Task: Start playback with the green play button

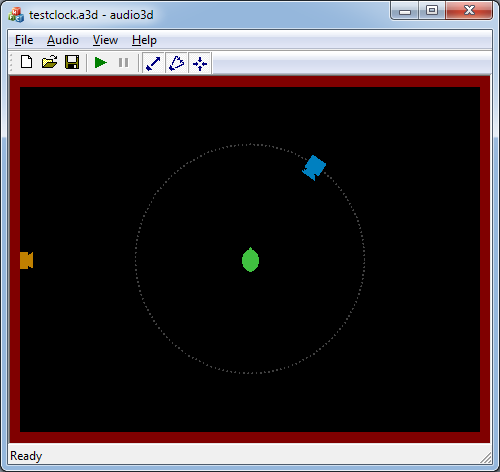Action: pos(101,62)
